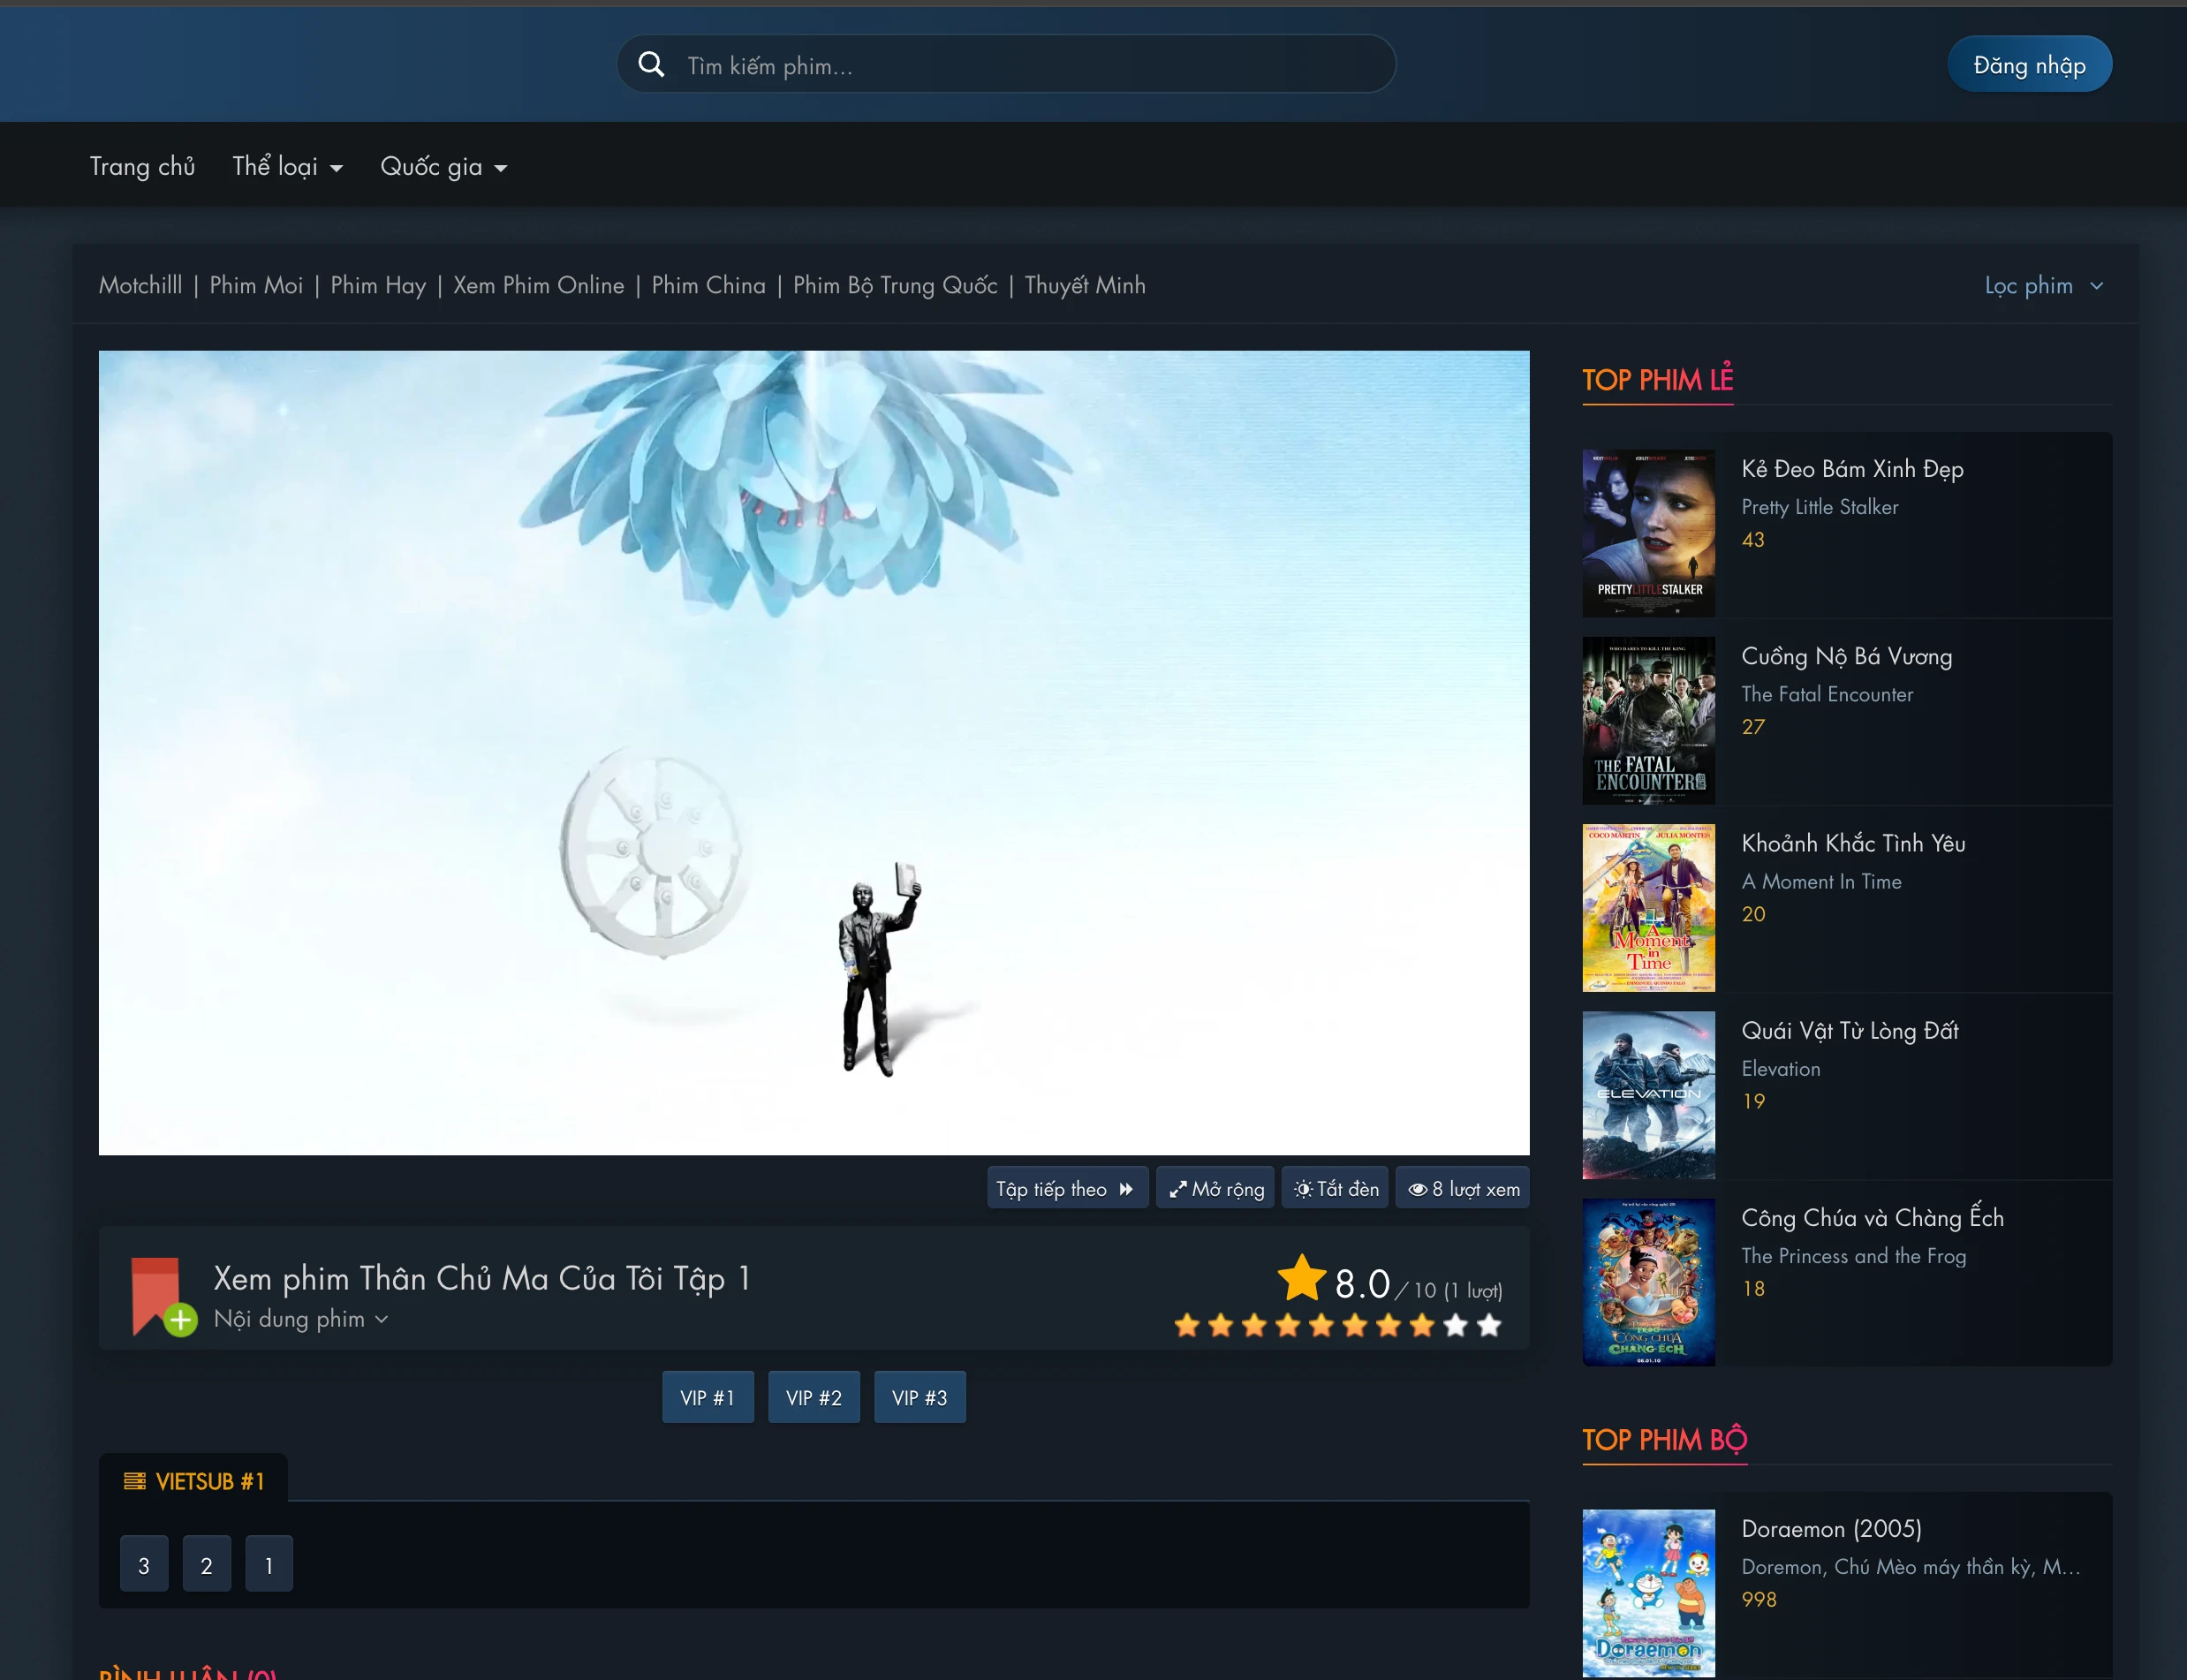Activate the VIETSUB #1 source tab
2187x1680 pixels.
tap(196, 1480)
